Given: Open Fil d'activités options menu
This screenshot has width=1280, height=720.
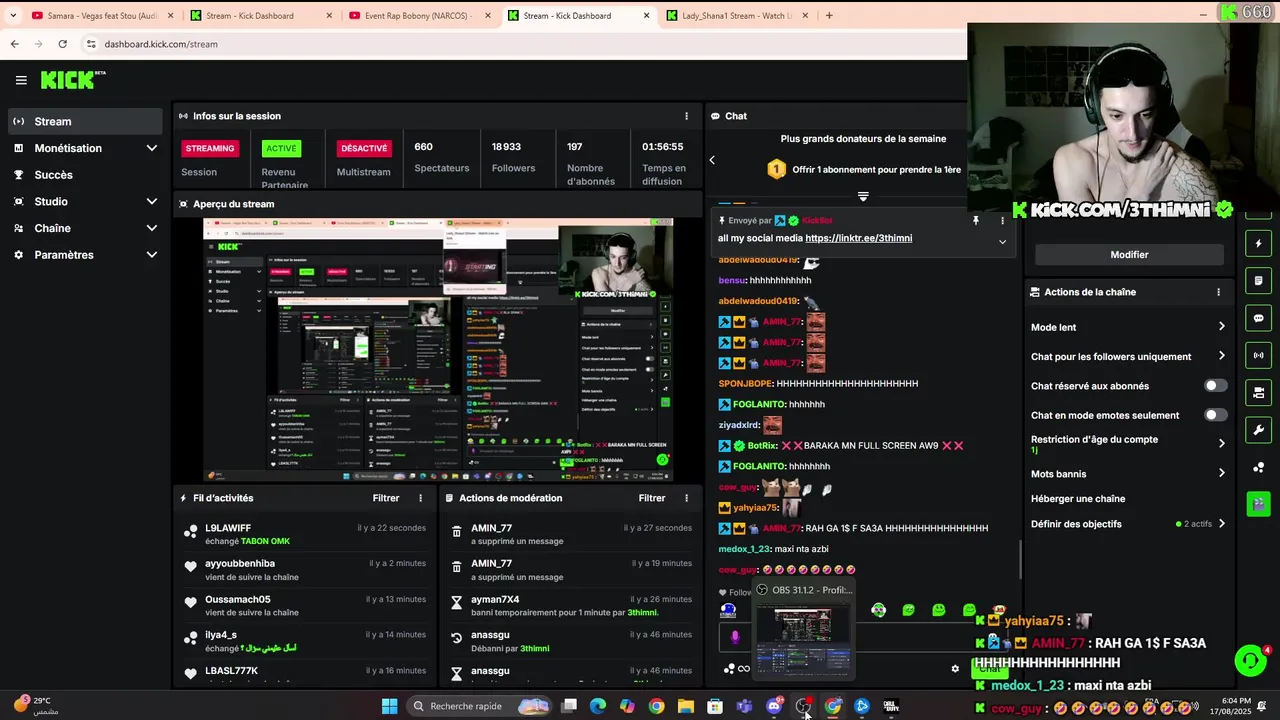Looking at the screenshot, I should tap(420, 498).
